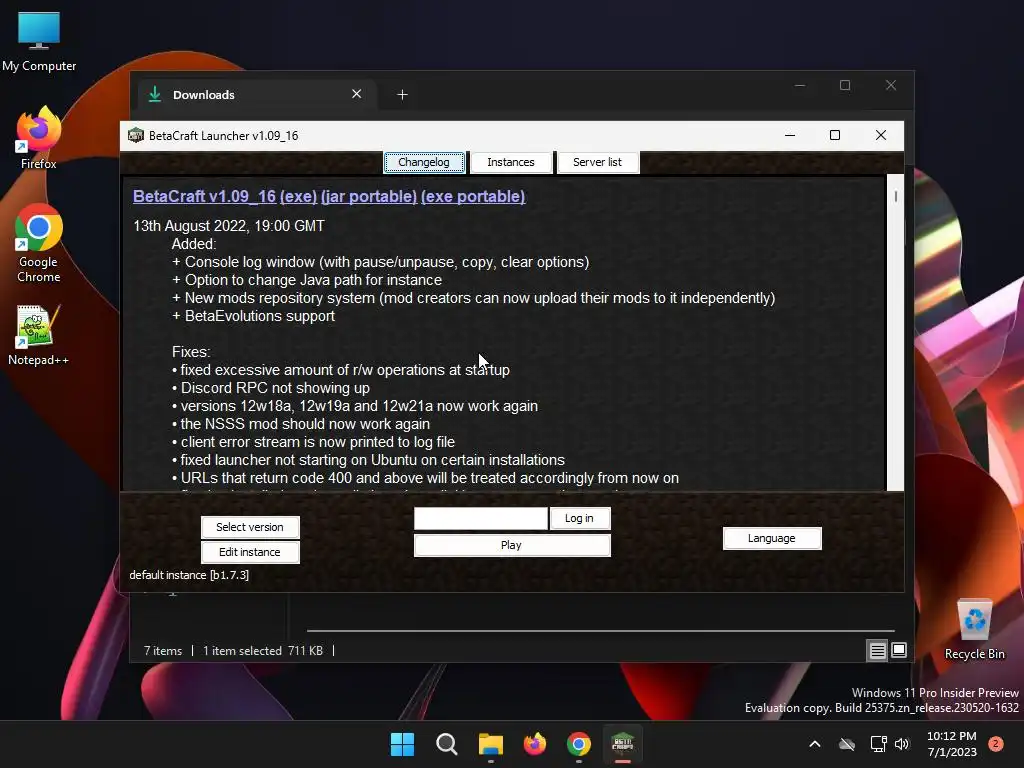The image size is (1024, 768).
Task: Start the game with Play button
Action: pyautogui.click(x=511, y=545)
